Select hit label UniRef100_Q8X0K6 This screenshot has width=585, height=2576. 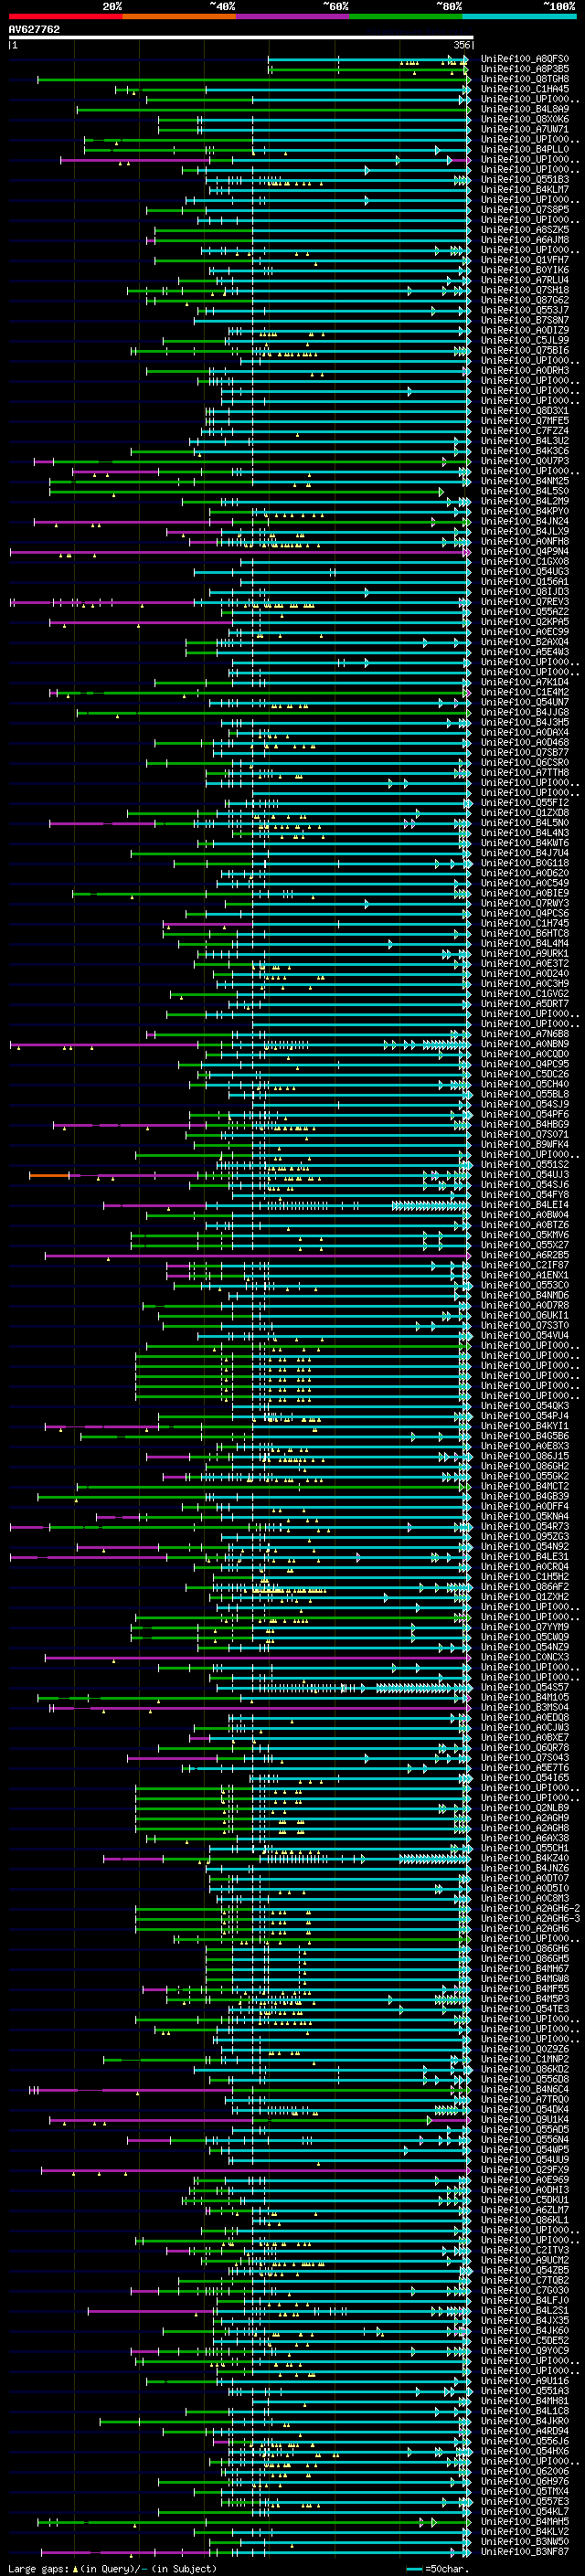pos(525,119)
